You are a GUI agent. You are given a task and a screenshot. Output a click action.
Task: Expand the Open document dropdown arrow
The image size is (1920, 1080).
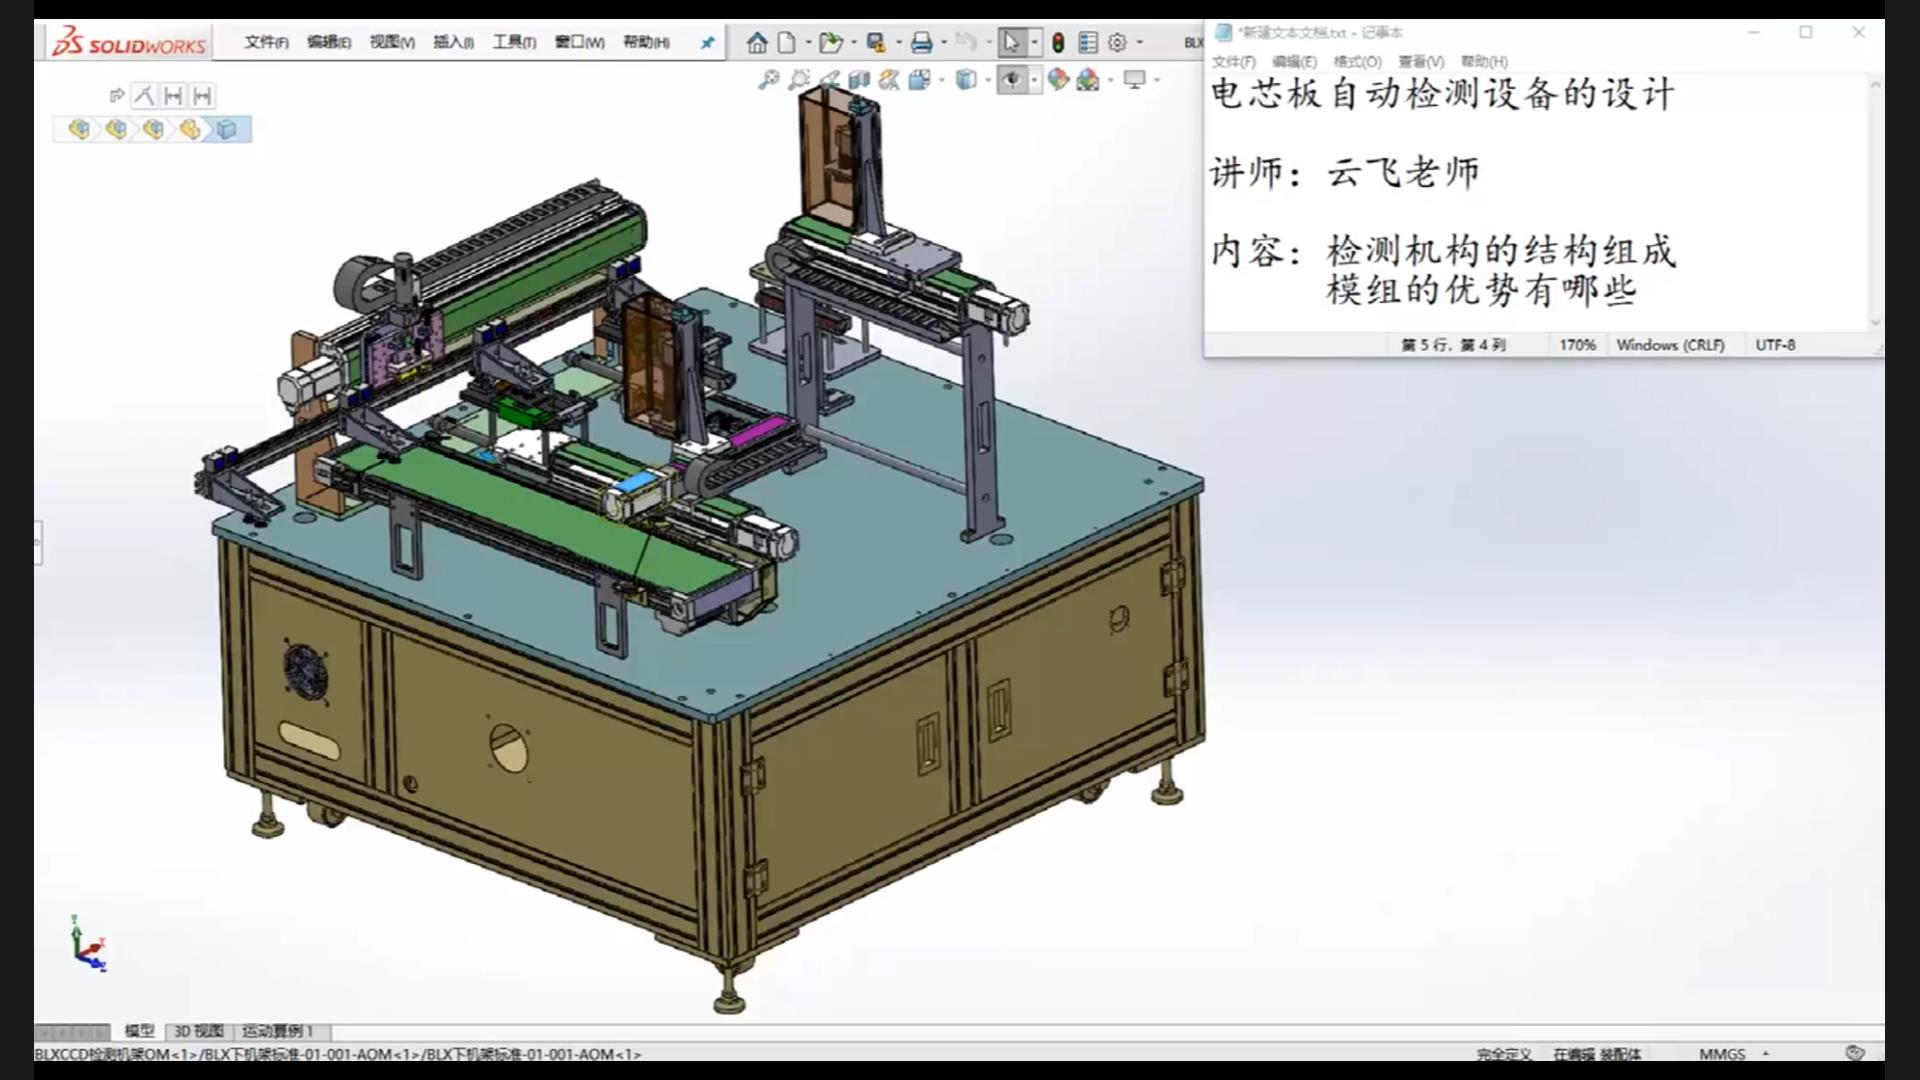click(x=853, y=42)
